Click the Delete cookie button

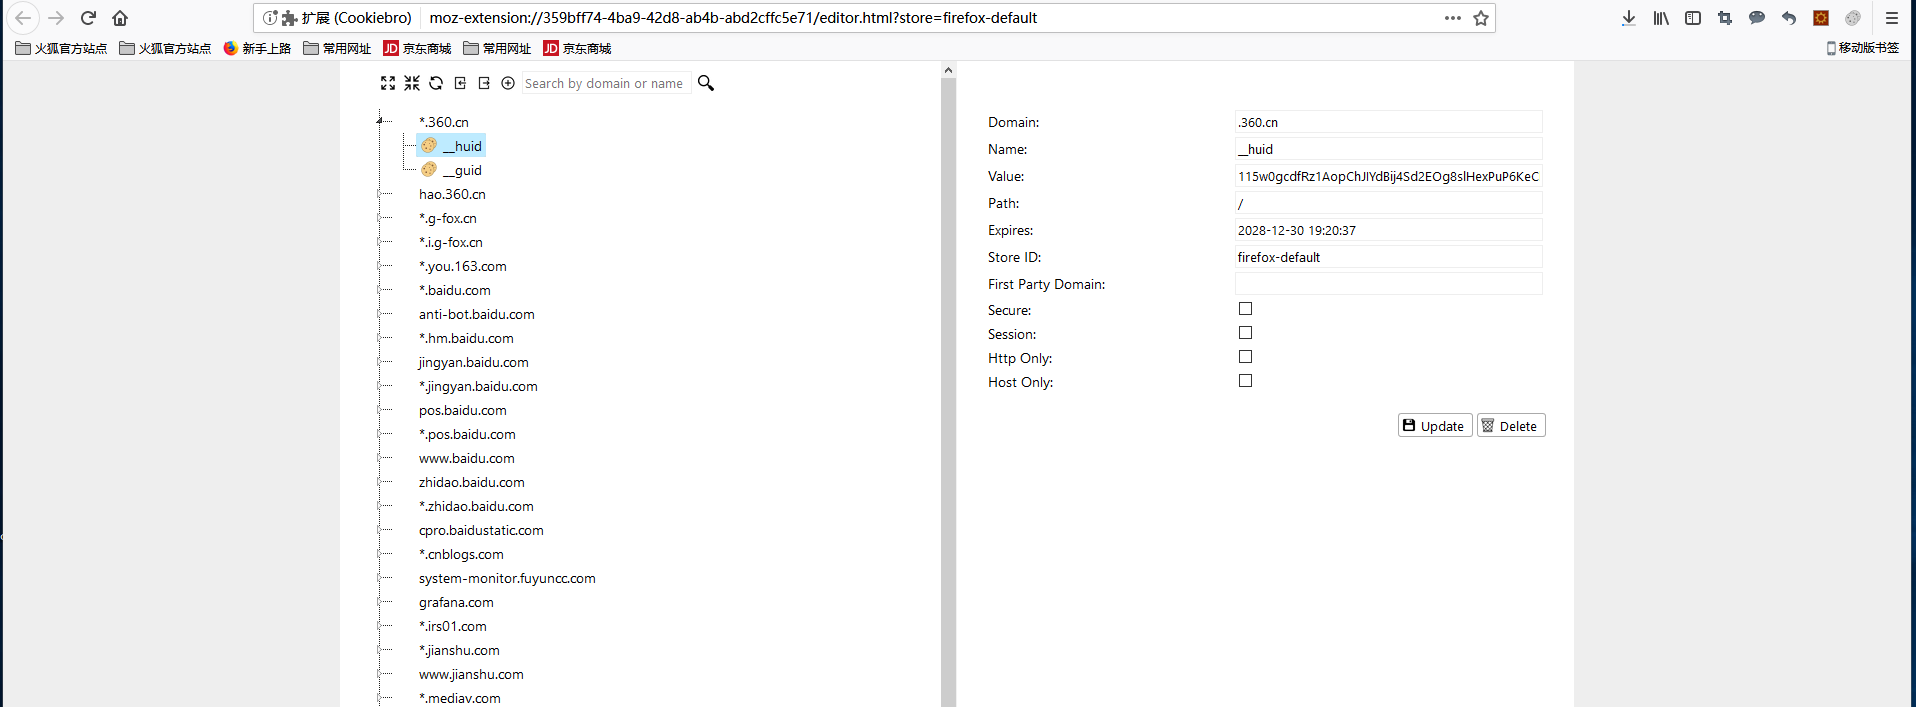1511,426
